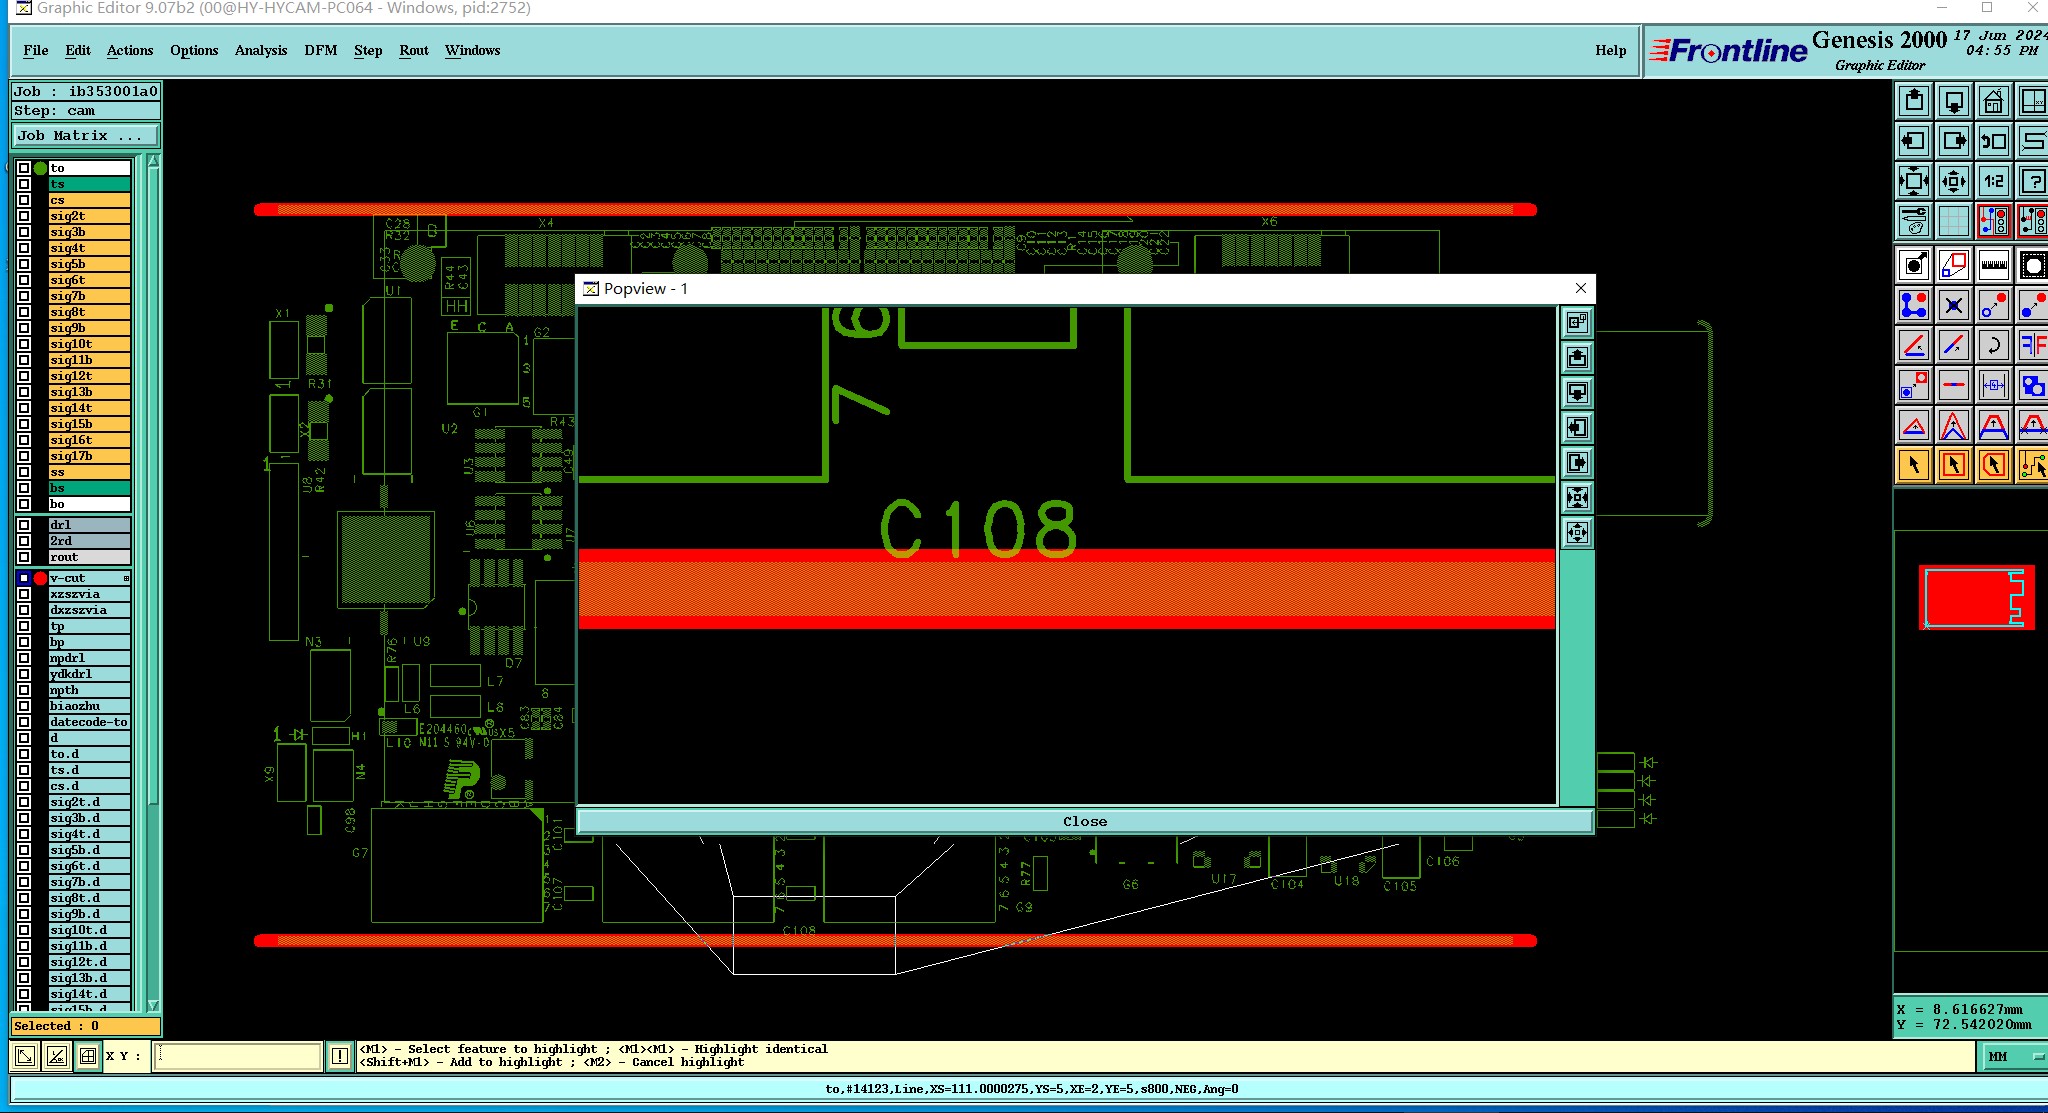Expand the Job Matrix ... button
Viewport: 2048px width, 1113px height.
tap(85, 136)
